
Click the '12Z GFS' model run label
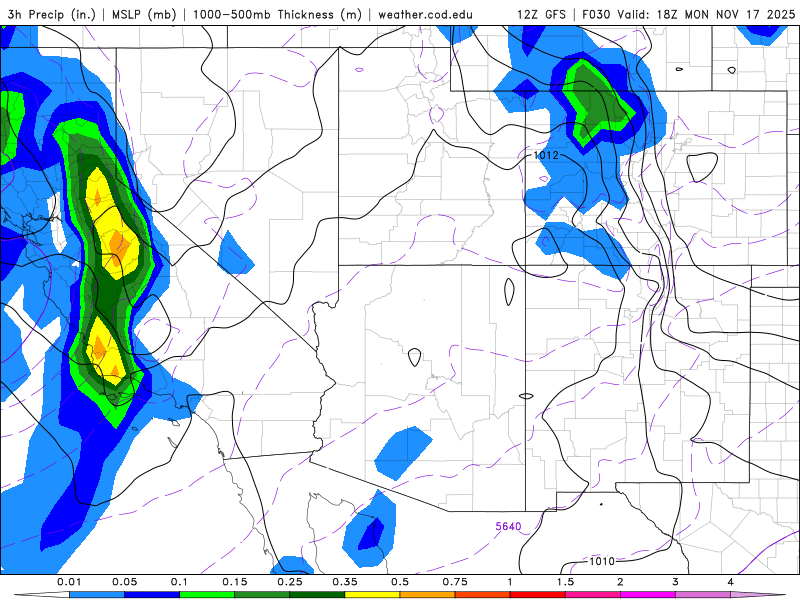pos(541,14)
